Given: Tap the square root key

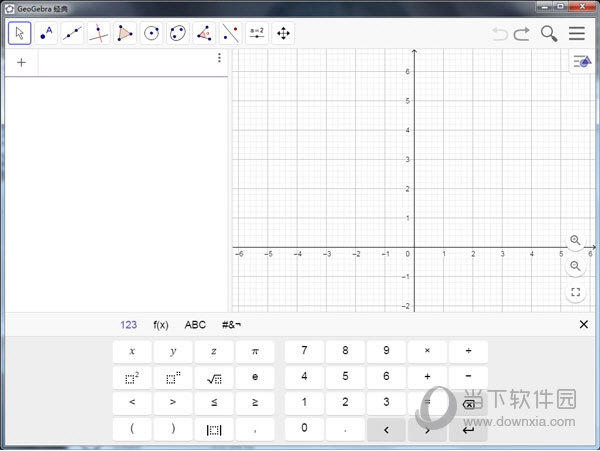Looking at the screenshot, I should coord(214,377).
